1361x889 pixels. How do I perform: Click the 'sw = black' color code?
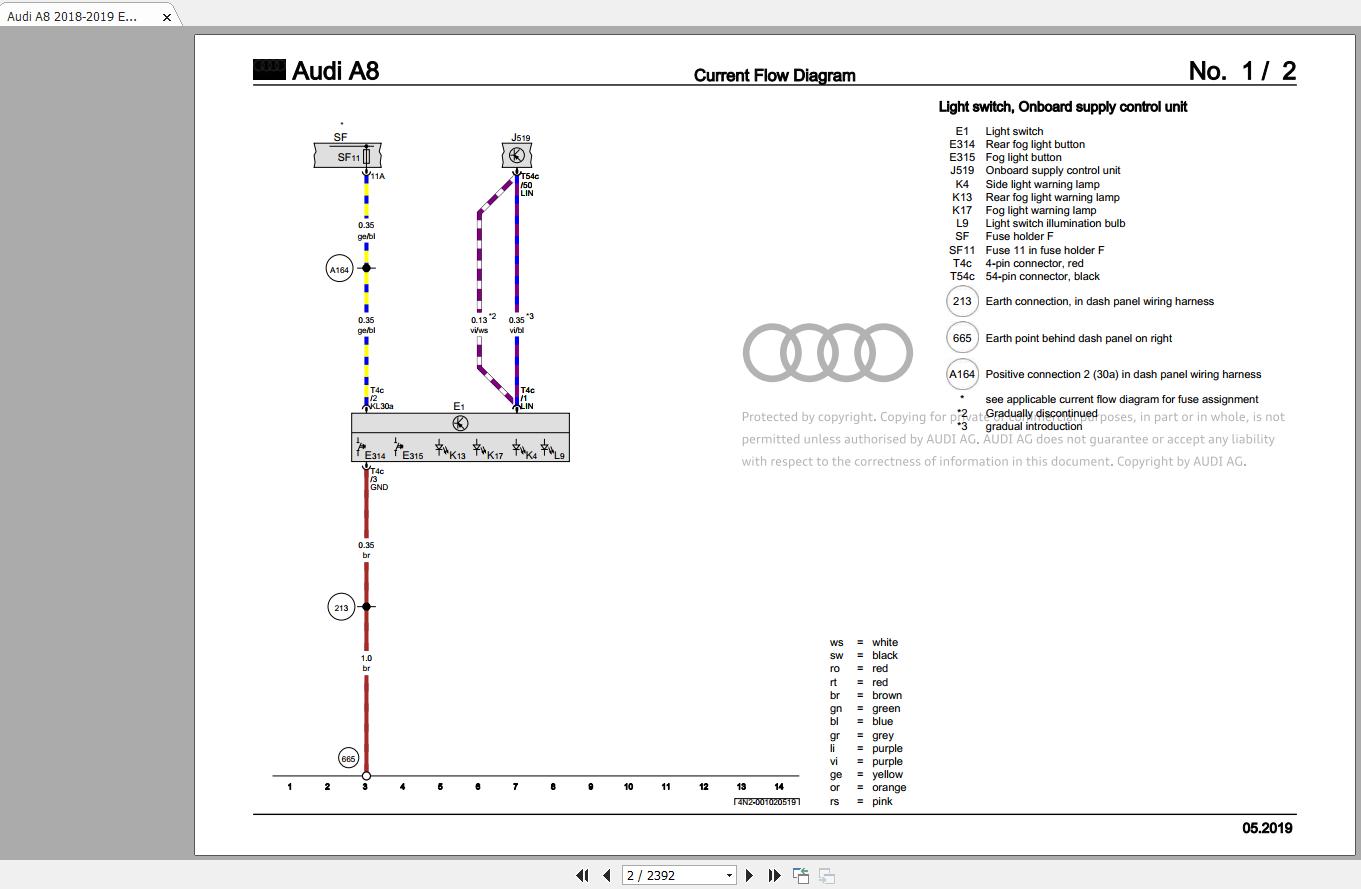pyautogui.click(x=863, y=655)
